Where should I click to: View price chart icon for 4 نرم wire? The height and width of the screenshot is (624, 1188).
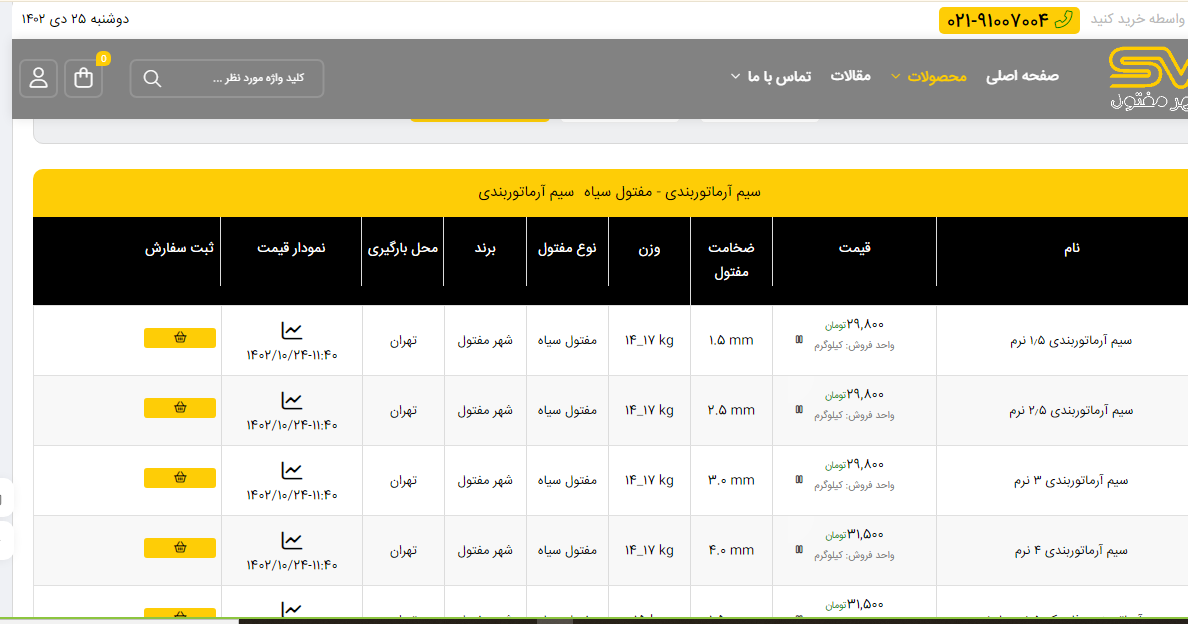click(291, 540)
